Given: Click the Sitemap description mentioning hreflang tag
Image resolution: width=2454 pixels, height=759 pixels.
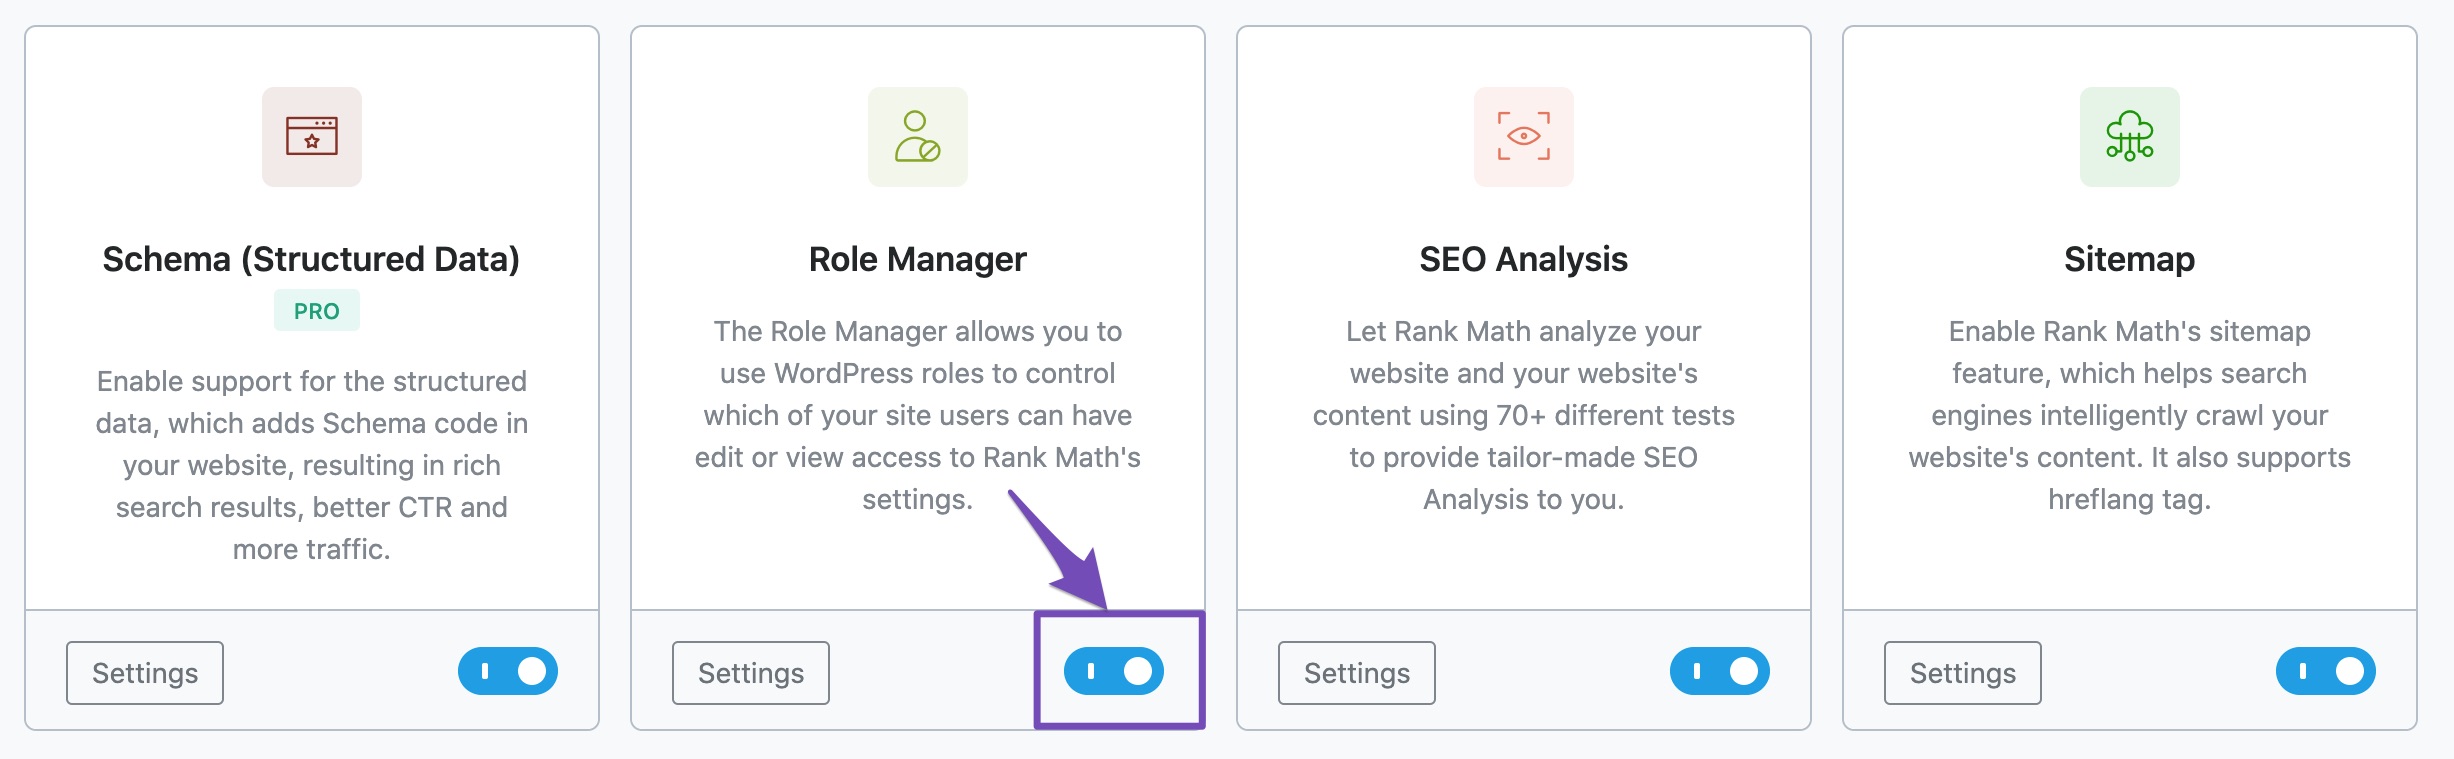Looking at the screenshot, I should 2129,415.
